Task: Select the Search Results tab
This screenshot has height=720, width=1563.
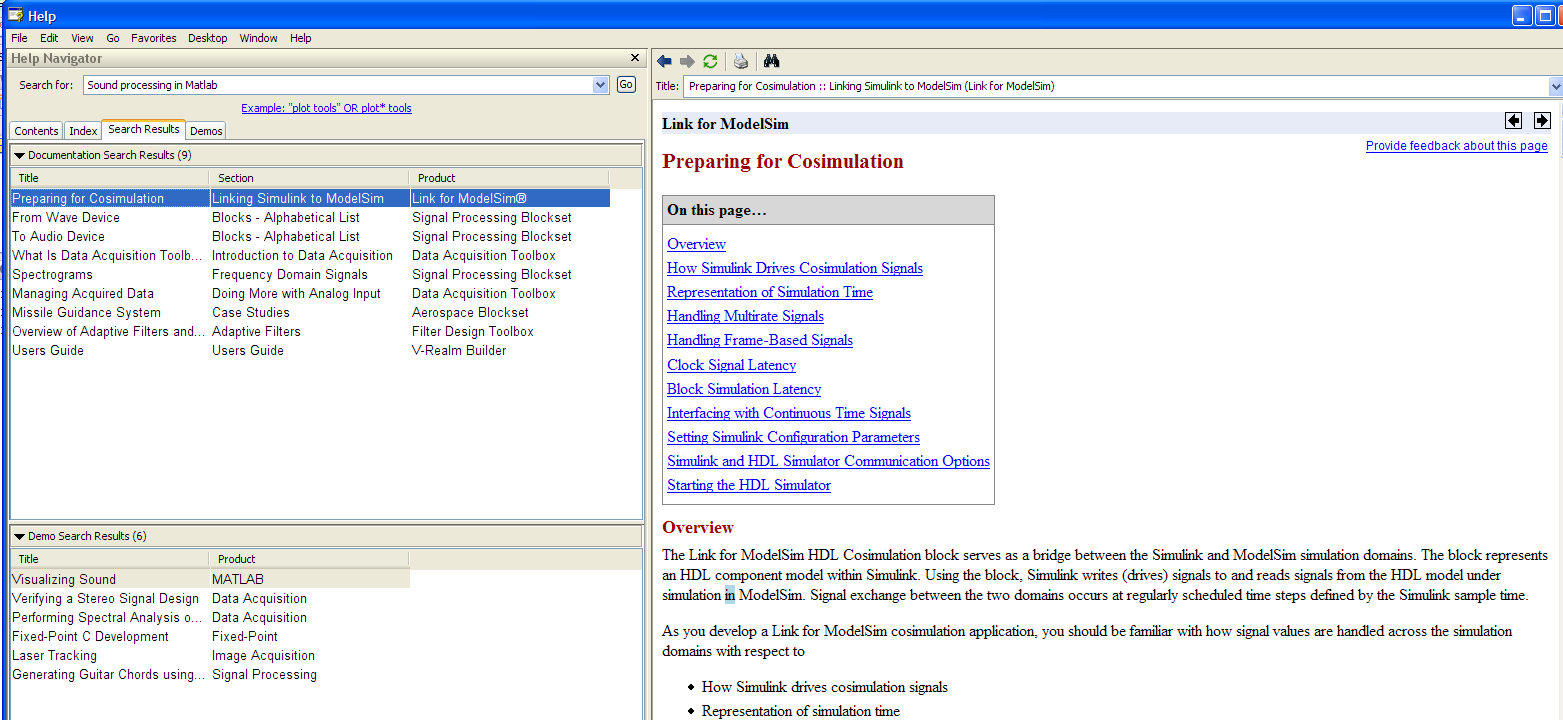Action: (144, 129)
